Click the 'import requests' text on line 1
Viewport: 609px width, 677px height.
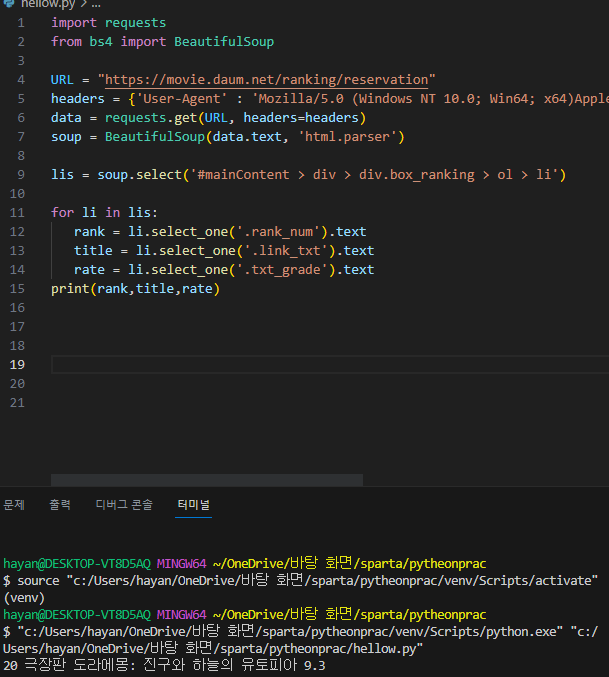pos(108,23)
